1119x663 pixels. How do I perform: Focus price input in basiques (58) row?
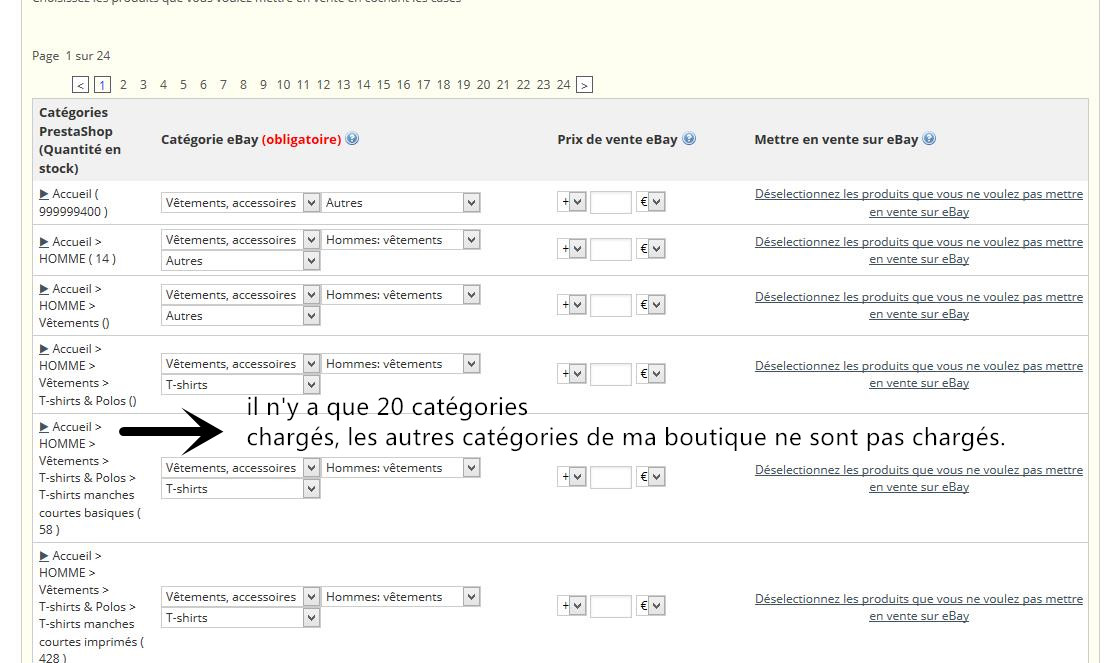611,477
